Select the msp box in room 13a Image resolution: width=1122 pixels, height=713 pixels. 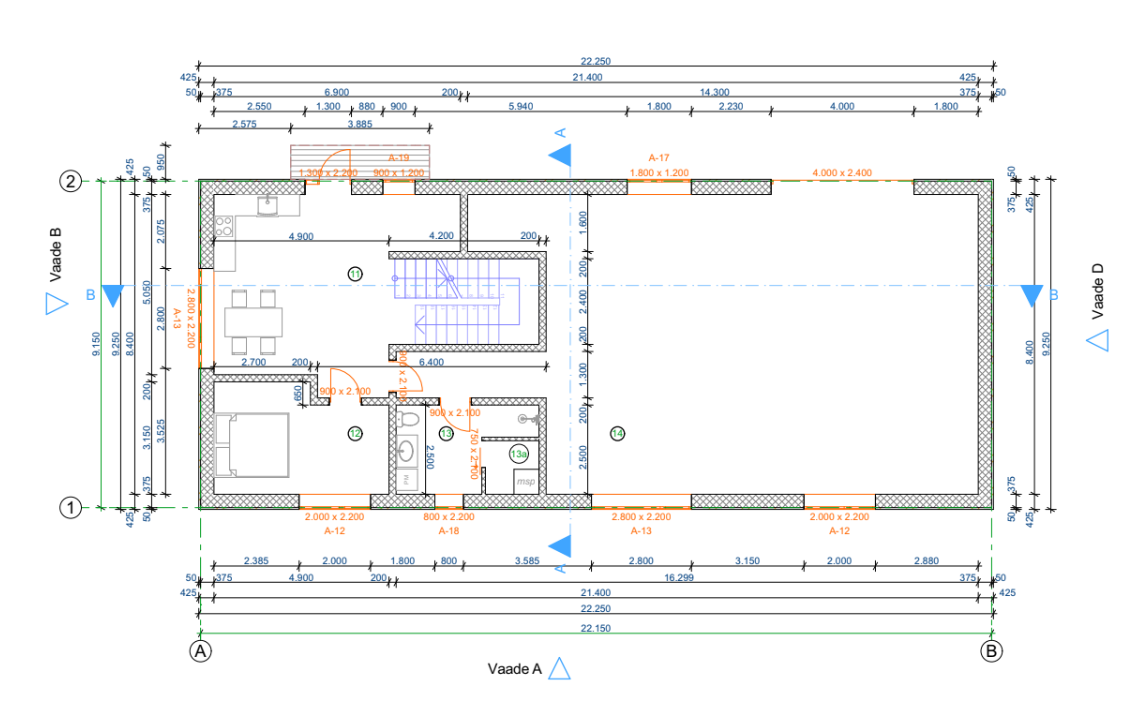pos(526,482)
